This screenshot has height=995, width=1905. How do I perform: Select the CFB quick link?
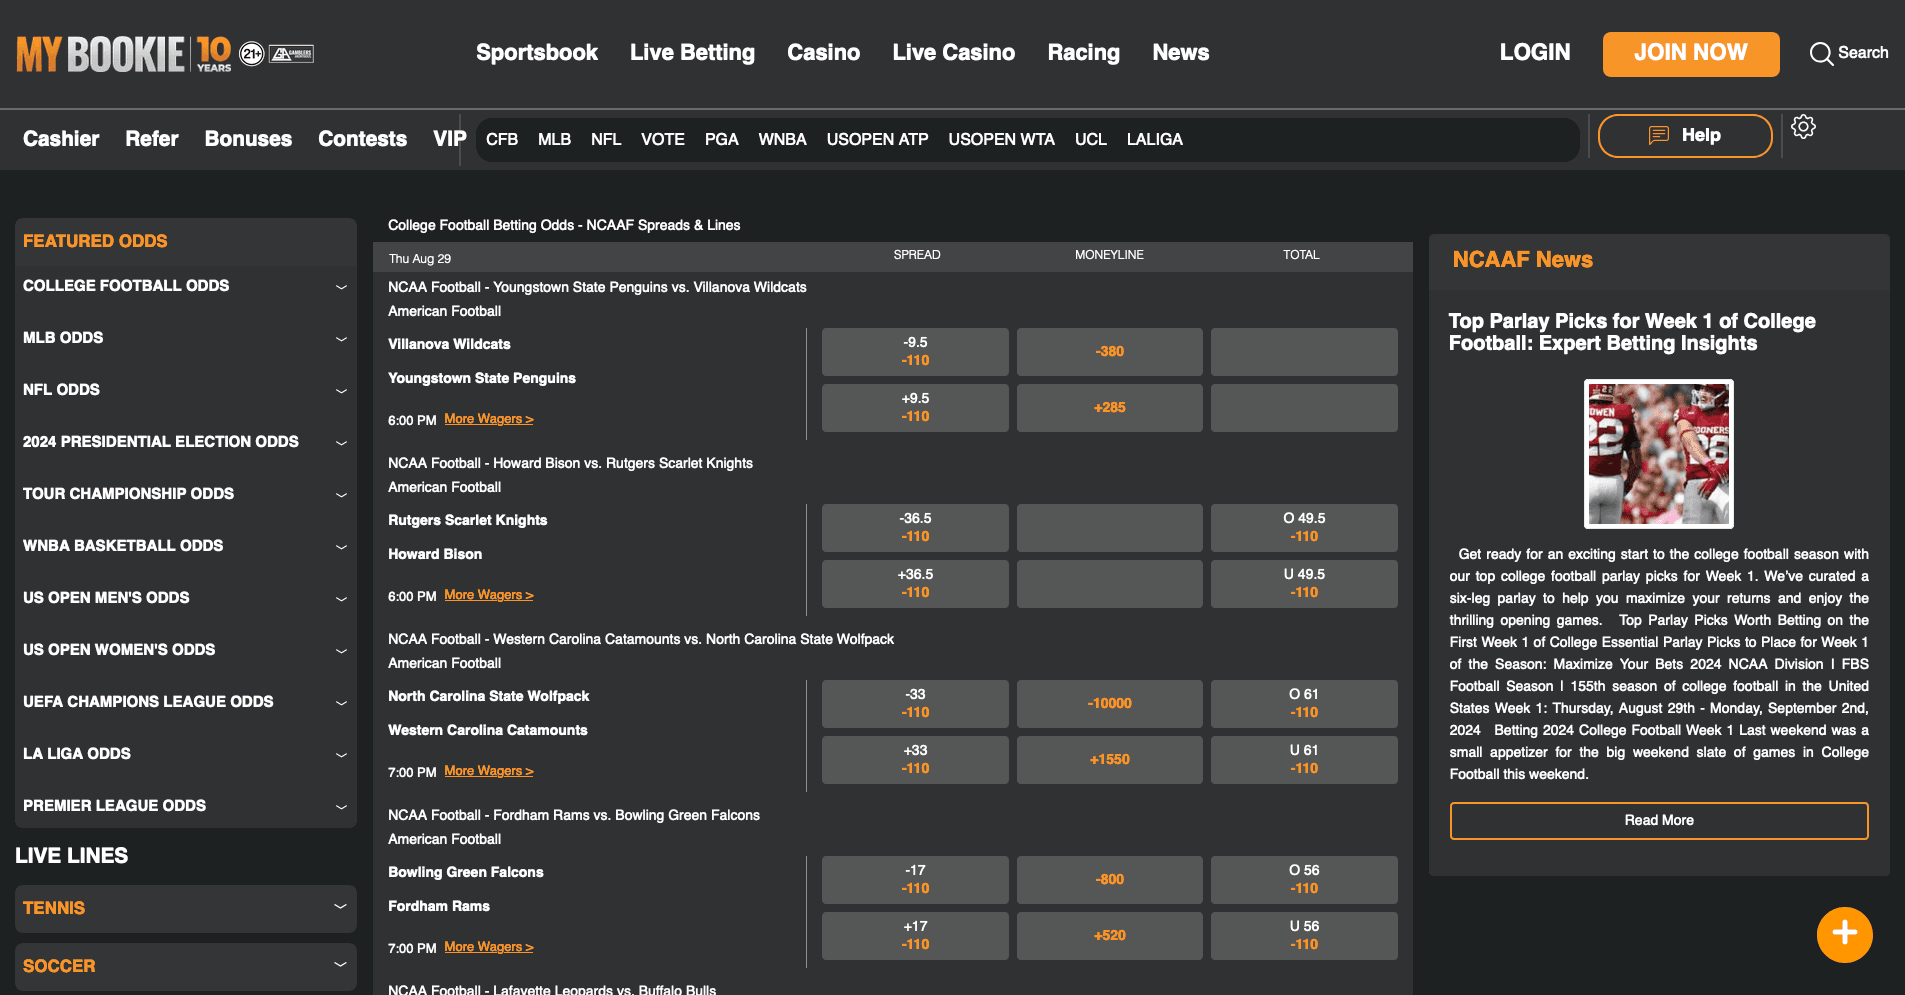(502, 140)
